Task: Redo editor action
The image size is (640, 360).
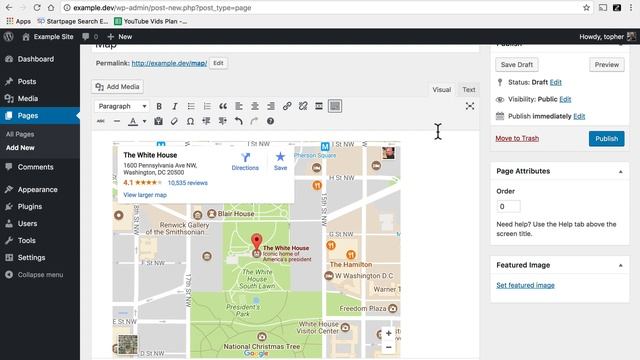Action: click(x=254, y=121)
